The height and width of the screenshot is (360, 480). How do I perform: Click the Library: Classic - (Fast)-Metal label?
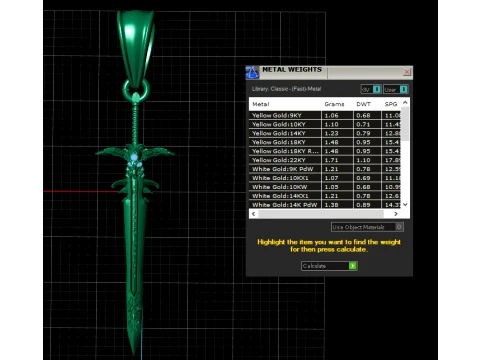click(x=286, y=89)
